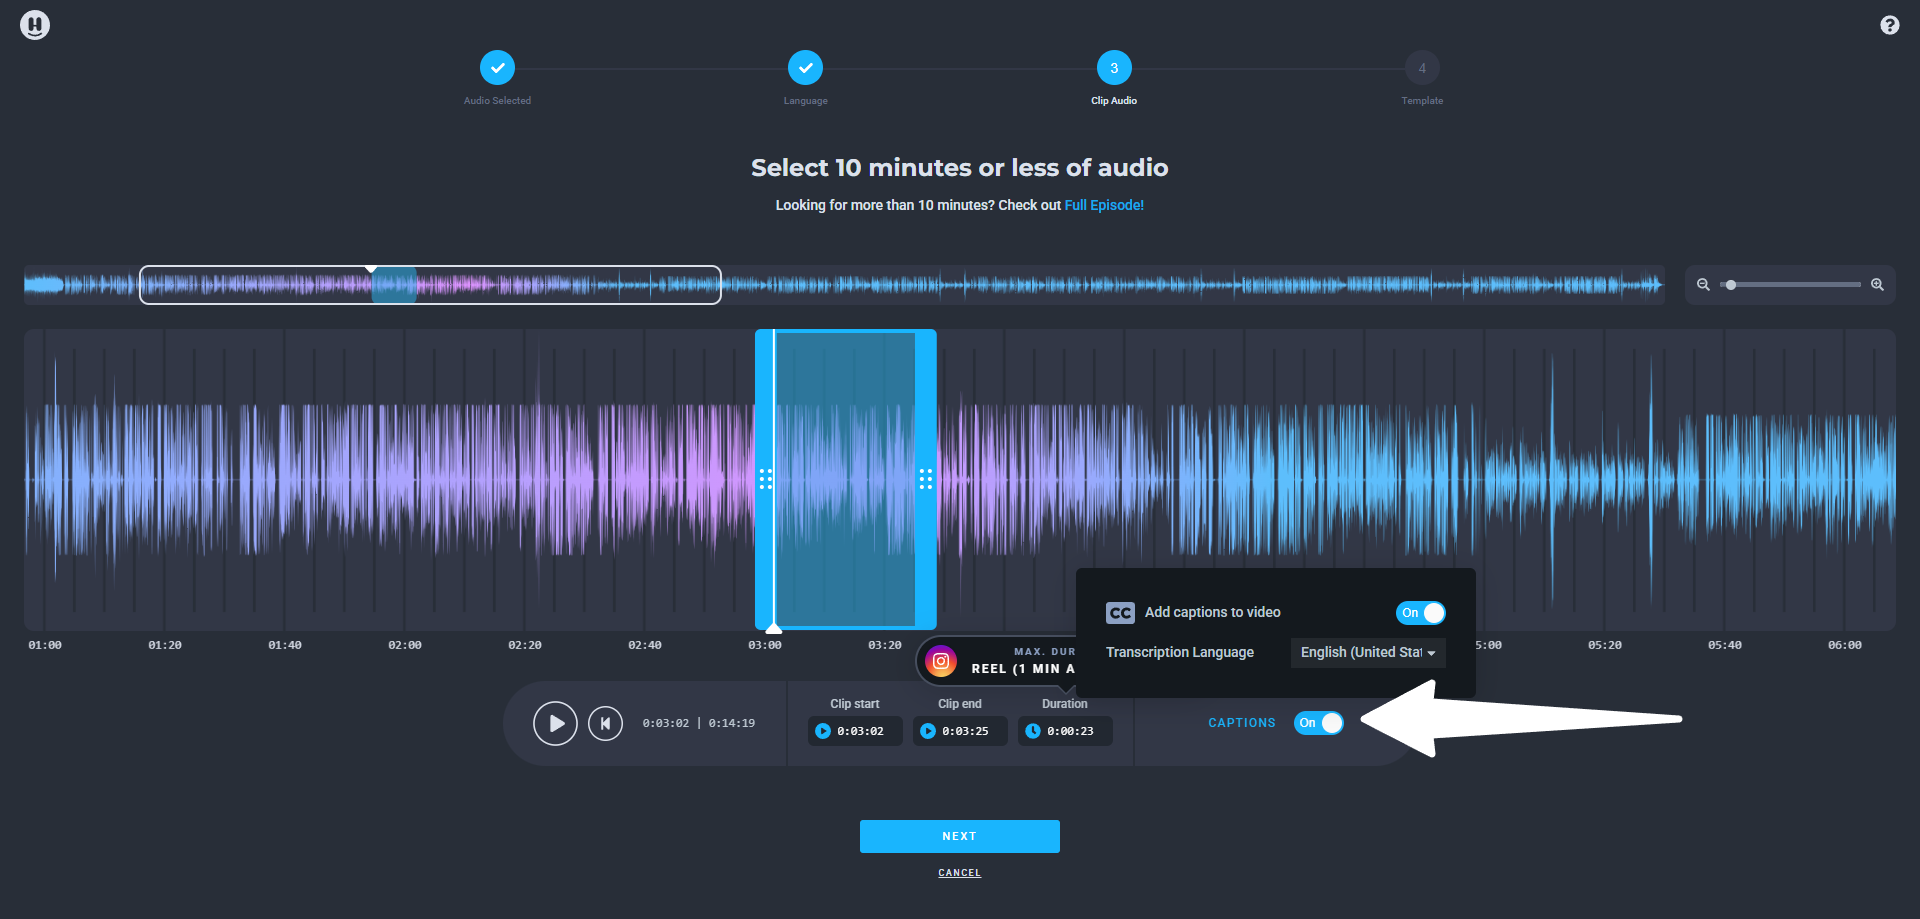The width and height of the screenshot is (1920, 919).
Task: Click the CANCEL link
Action: [960, 873]
